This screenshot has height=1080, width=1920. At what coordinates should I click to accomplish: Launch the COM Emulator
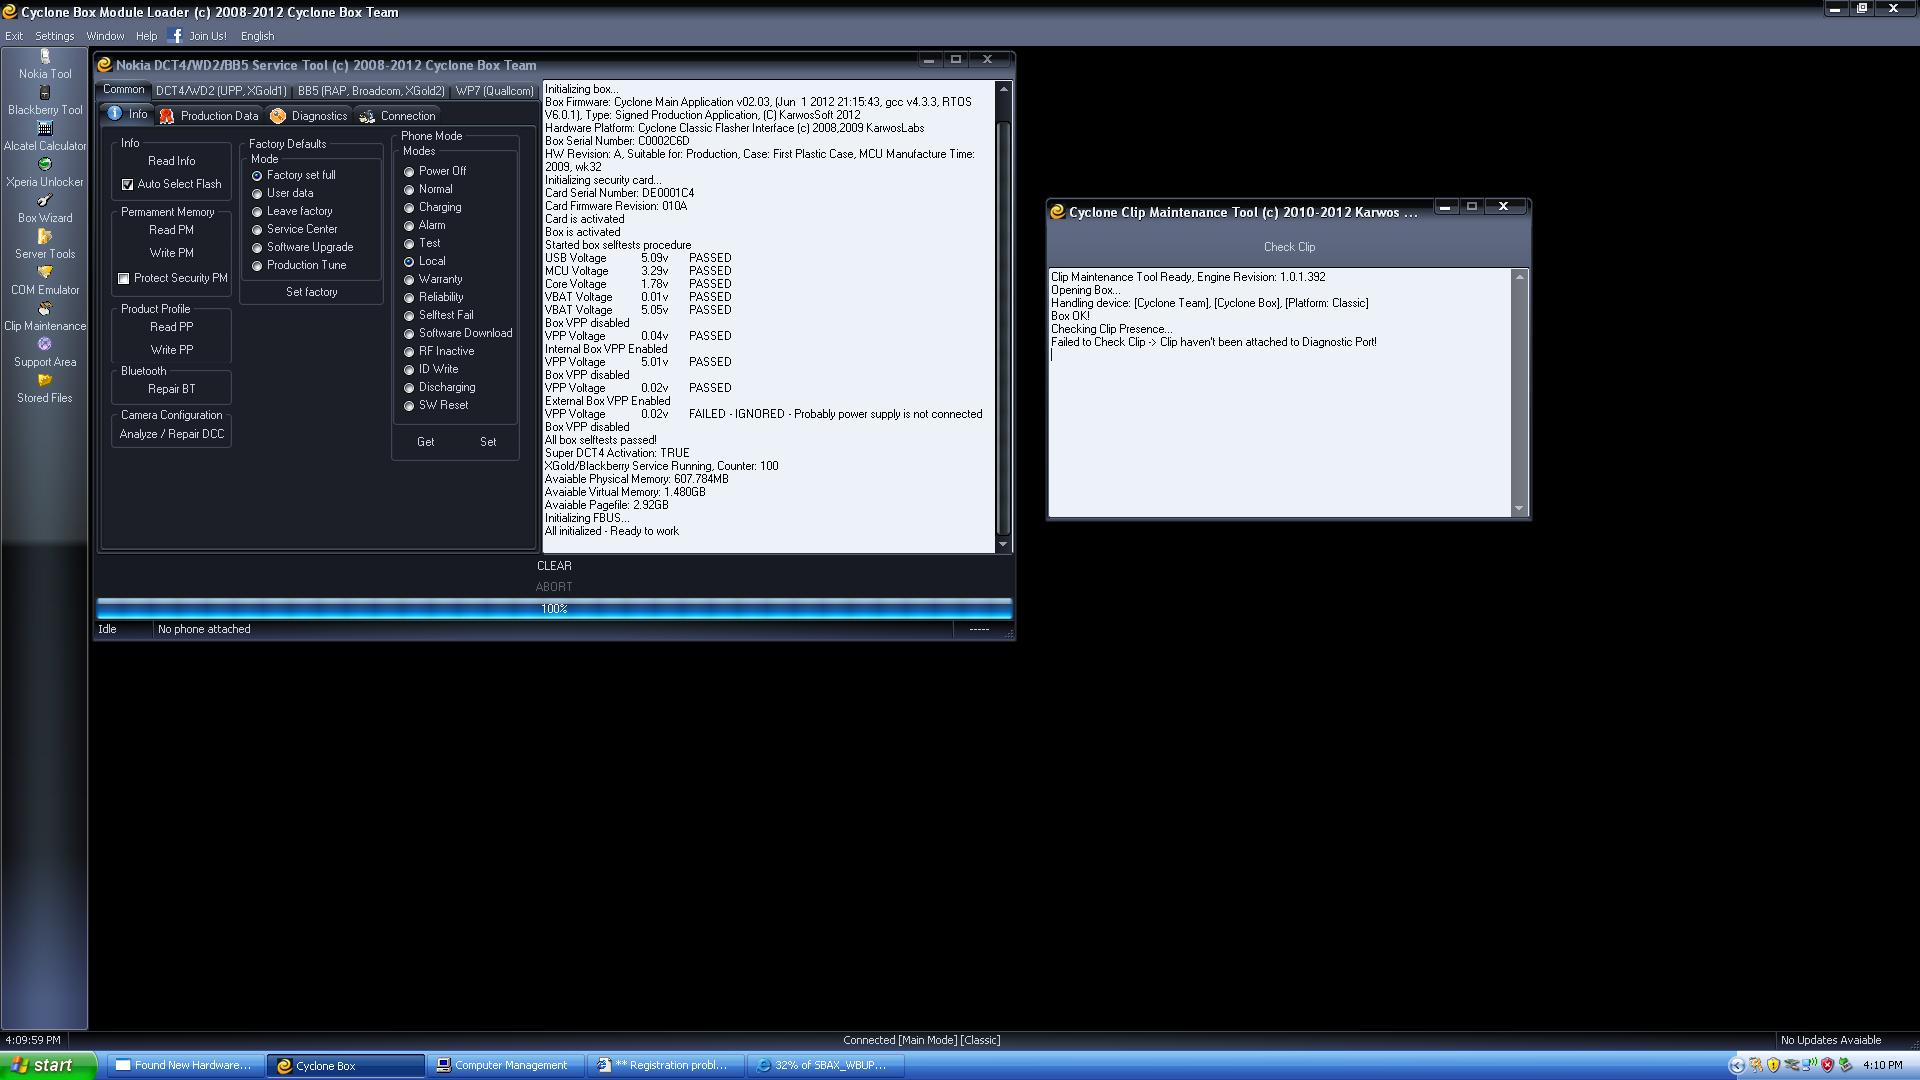click(x=45, y=282)
